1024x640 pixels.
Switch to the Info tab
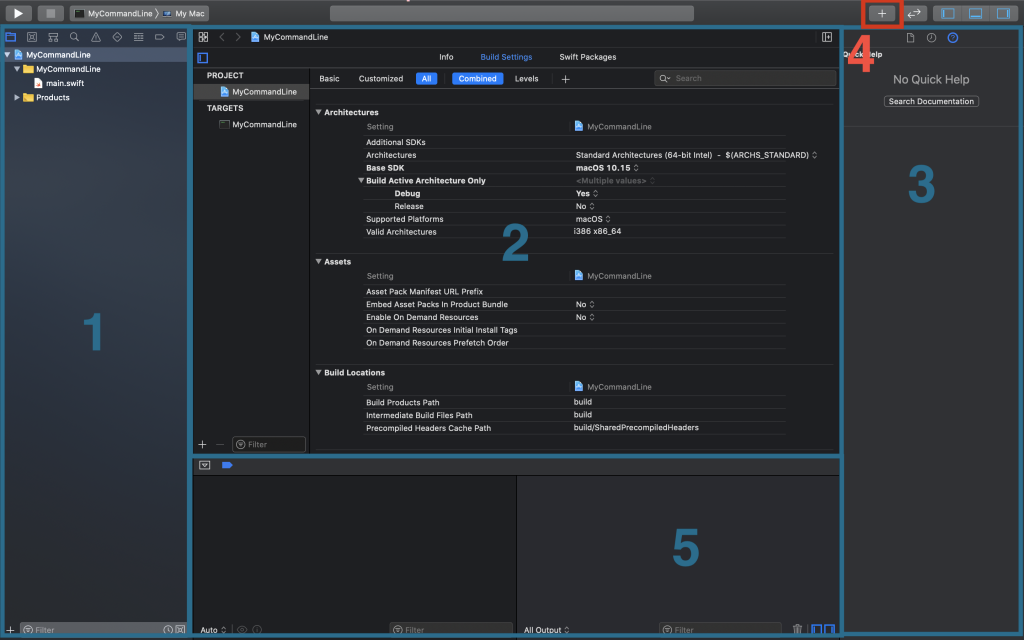[x=446, y=57]
